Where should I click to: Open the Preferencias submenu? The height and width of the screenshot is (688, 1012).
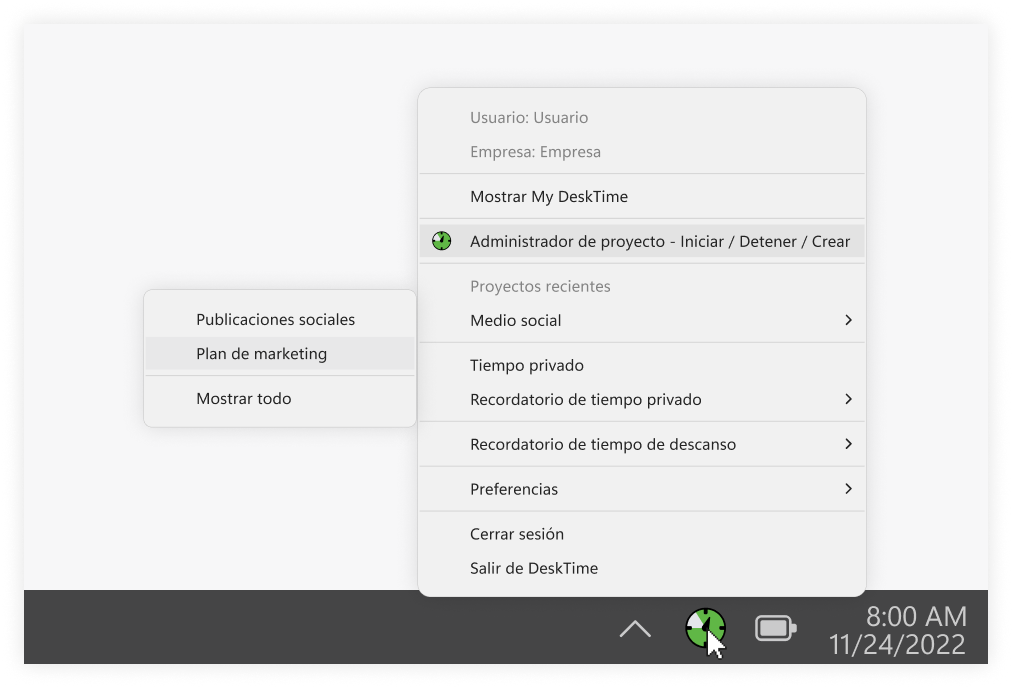642,489
